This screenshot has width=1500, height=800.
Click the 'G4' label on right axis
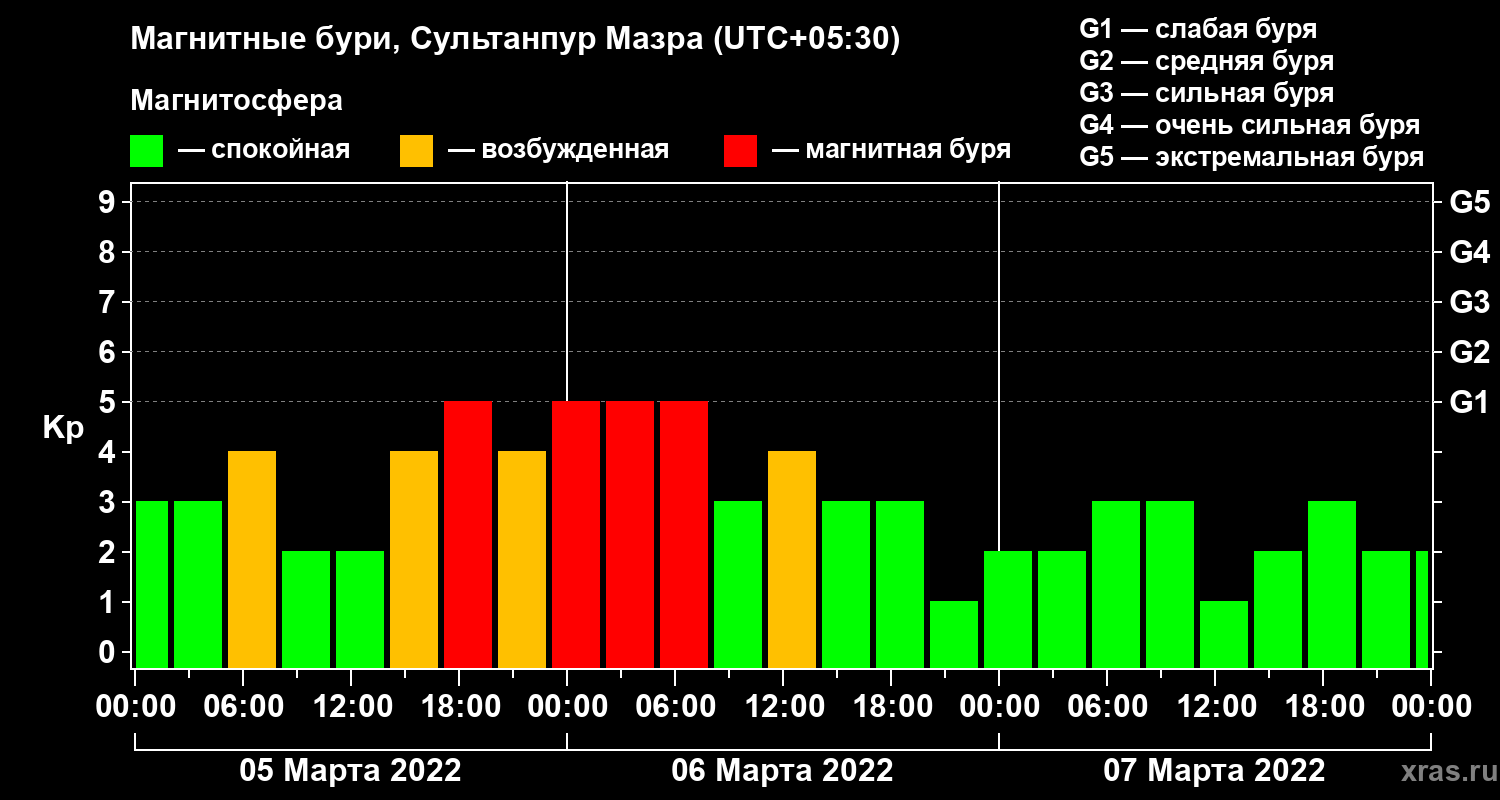pos(1469,252)
